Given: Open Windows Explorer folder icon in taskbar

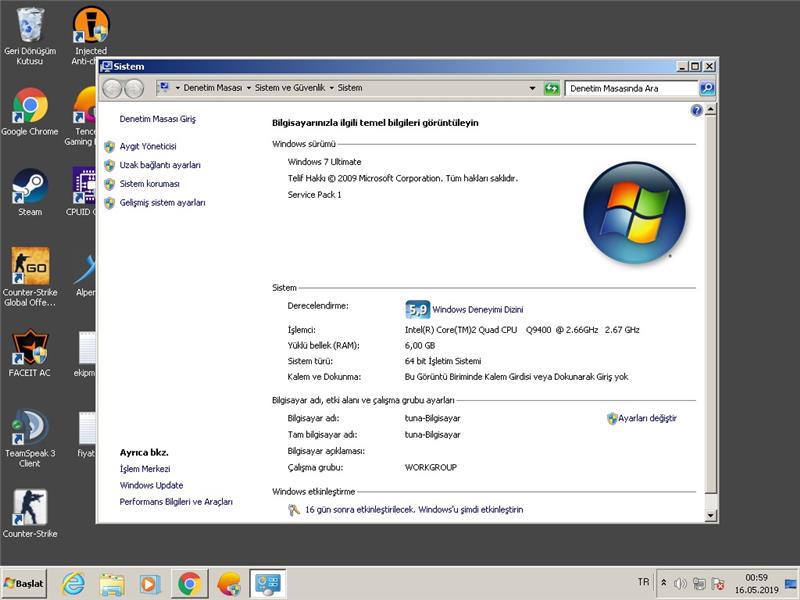Looking at the screenshot, I should 112,583.
